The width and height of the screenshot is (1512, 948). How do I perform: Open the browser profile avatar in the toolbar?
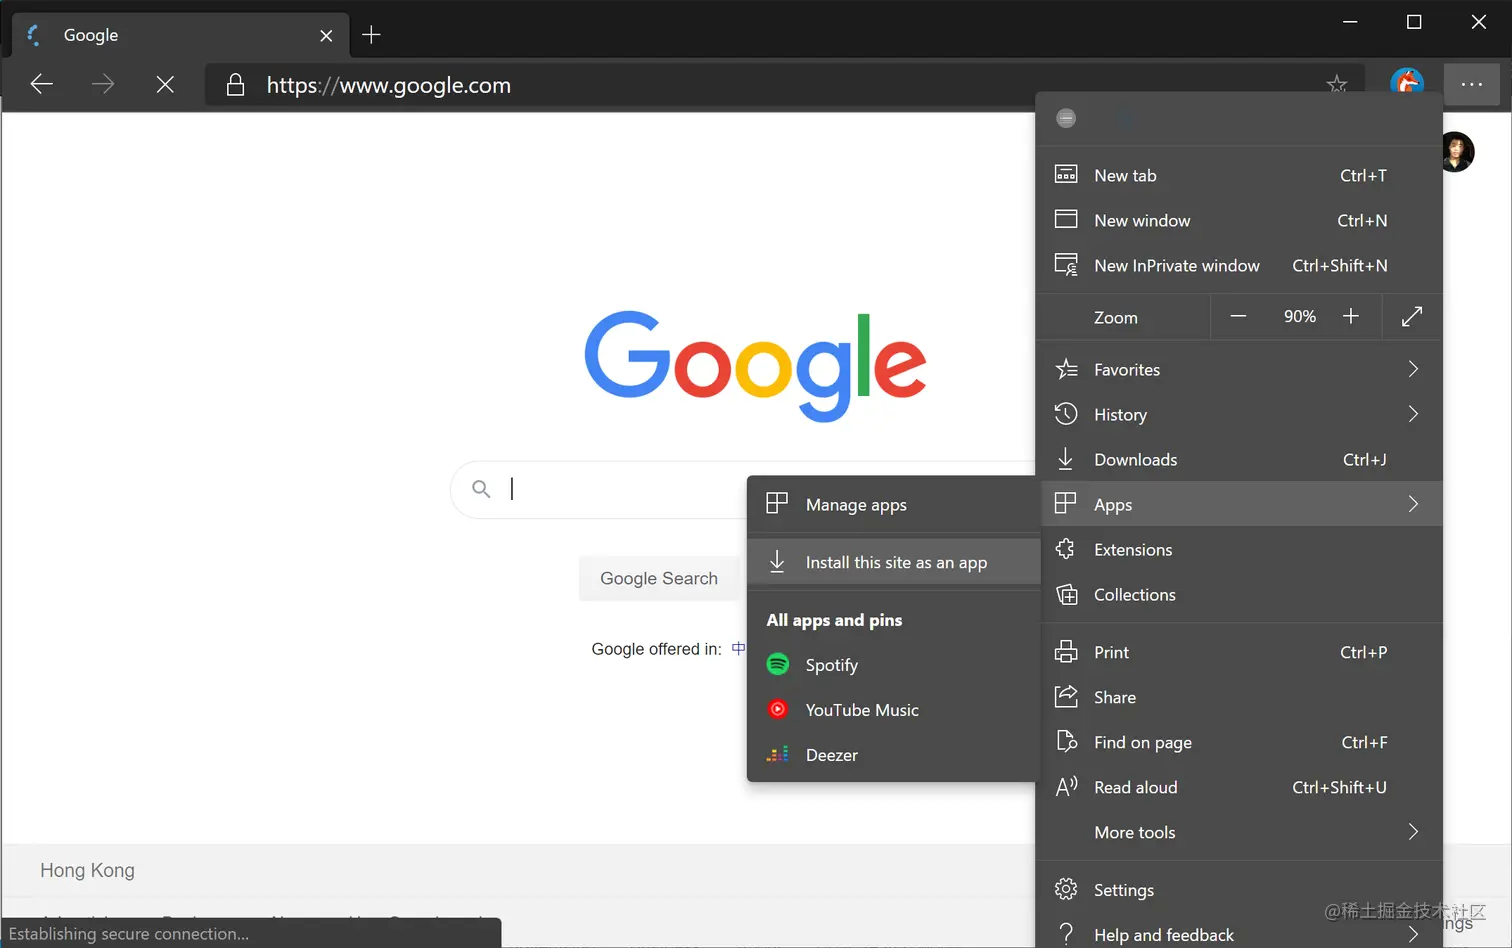(1407, 84)
